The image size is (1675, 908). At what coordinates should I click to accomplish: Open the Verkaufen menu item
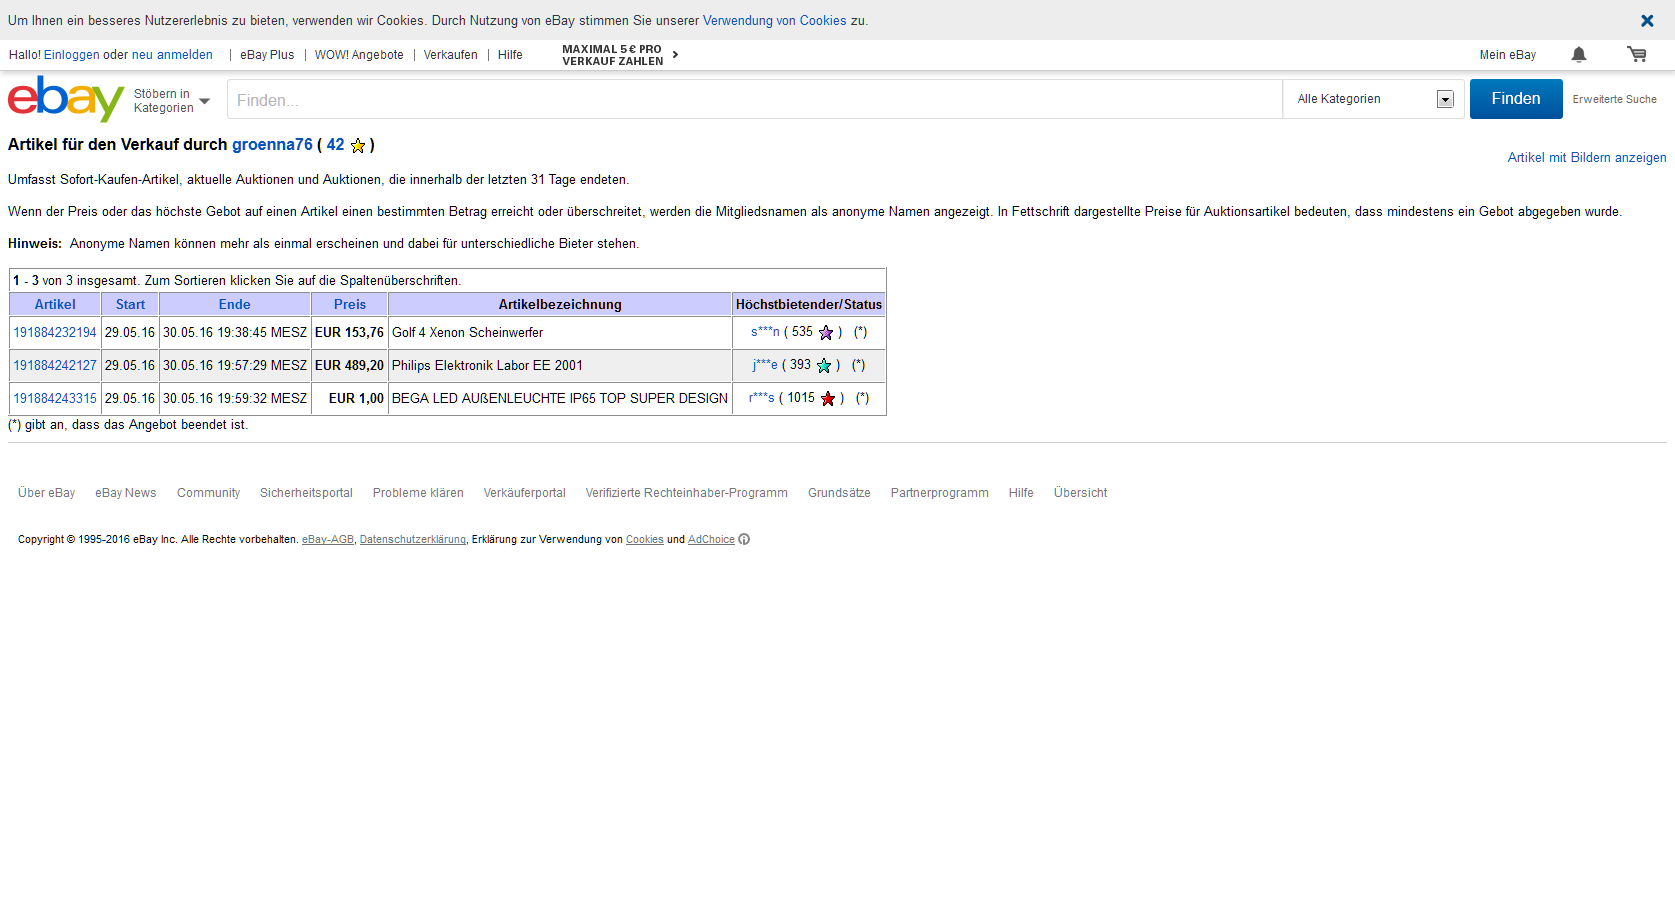(450, 55)
